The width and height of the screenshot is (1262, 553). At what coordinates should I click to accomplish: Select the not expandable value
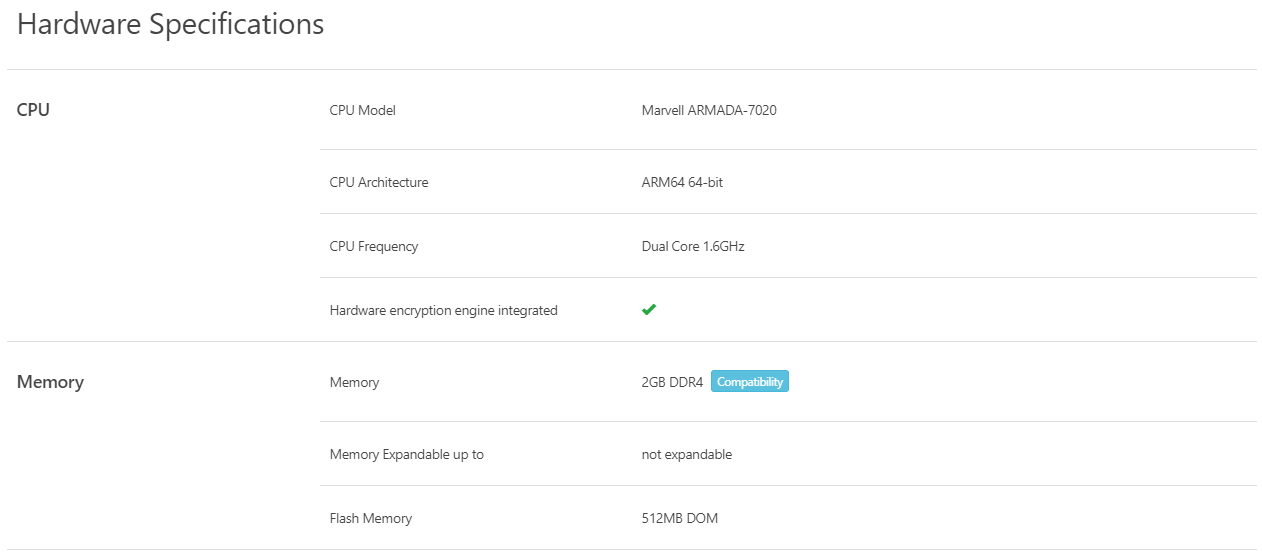[687, 454]
